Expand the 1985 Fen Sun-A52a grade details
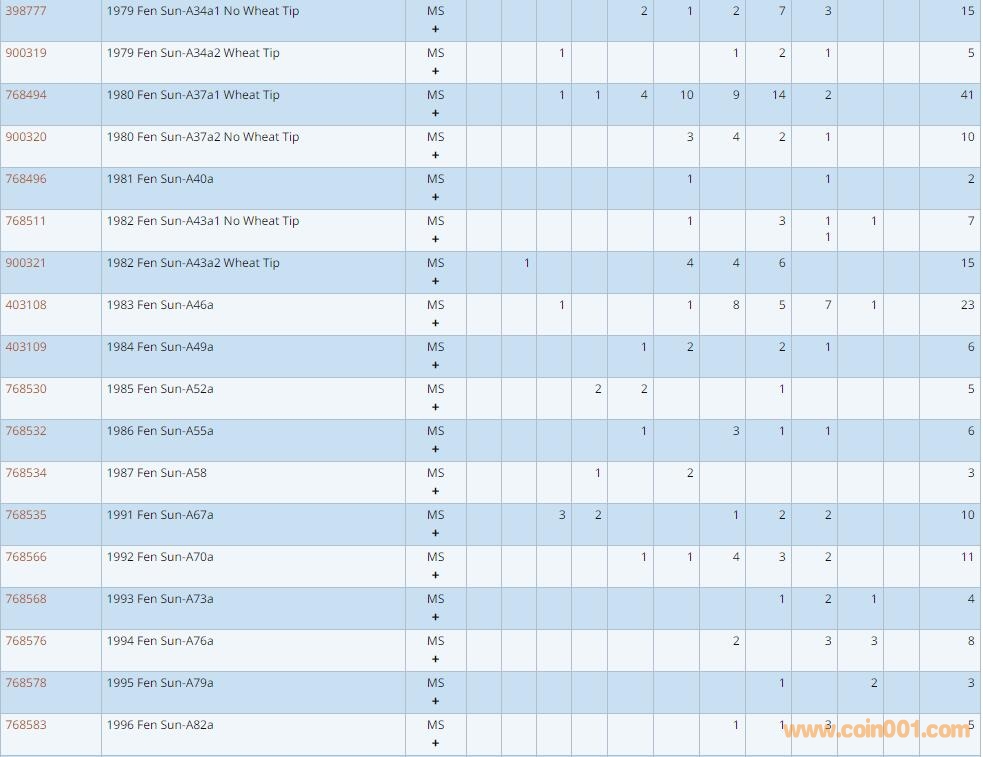 tap(435, 408)
